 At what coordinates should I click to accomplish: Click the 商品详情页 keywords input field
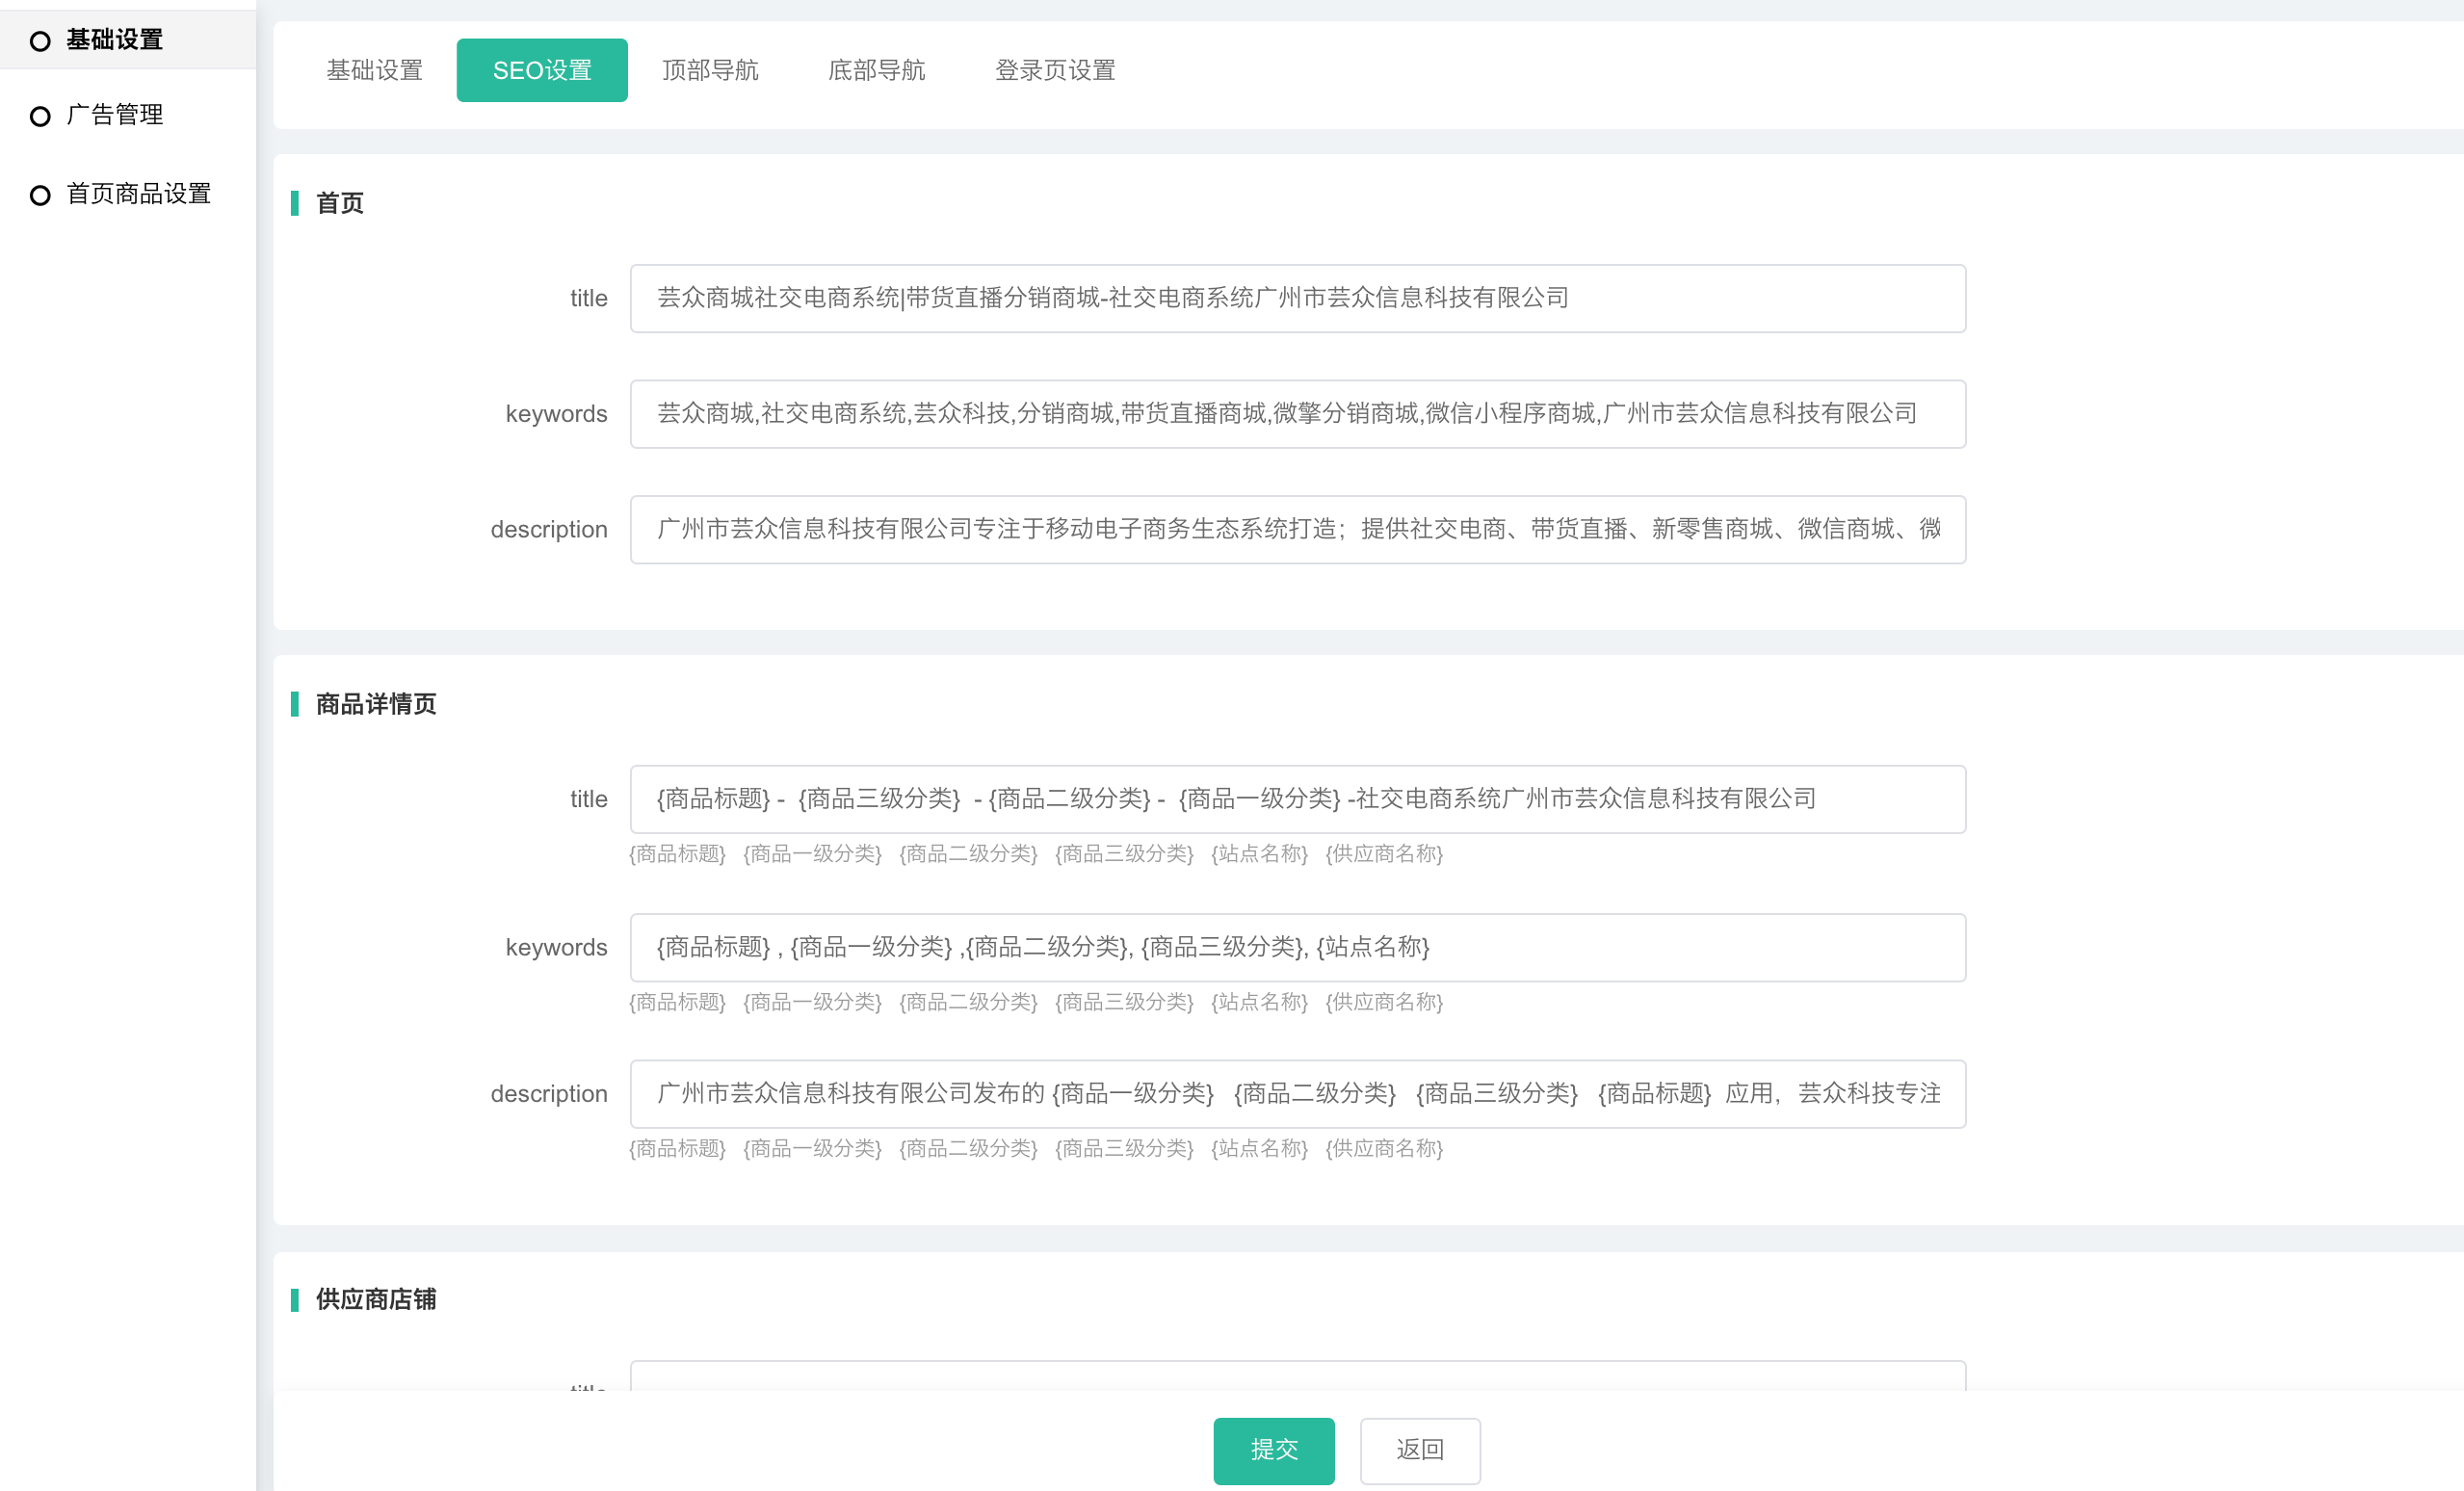[x=1297, y=947]
